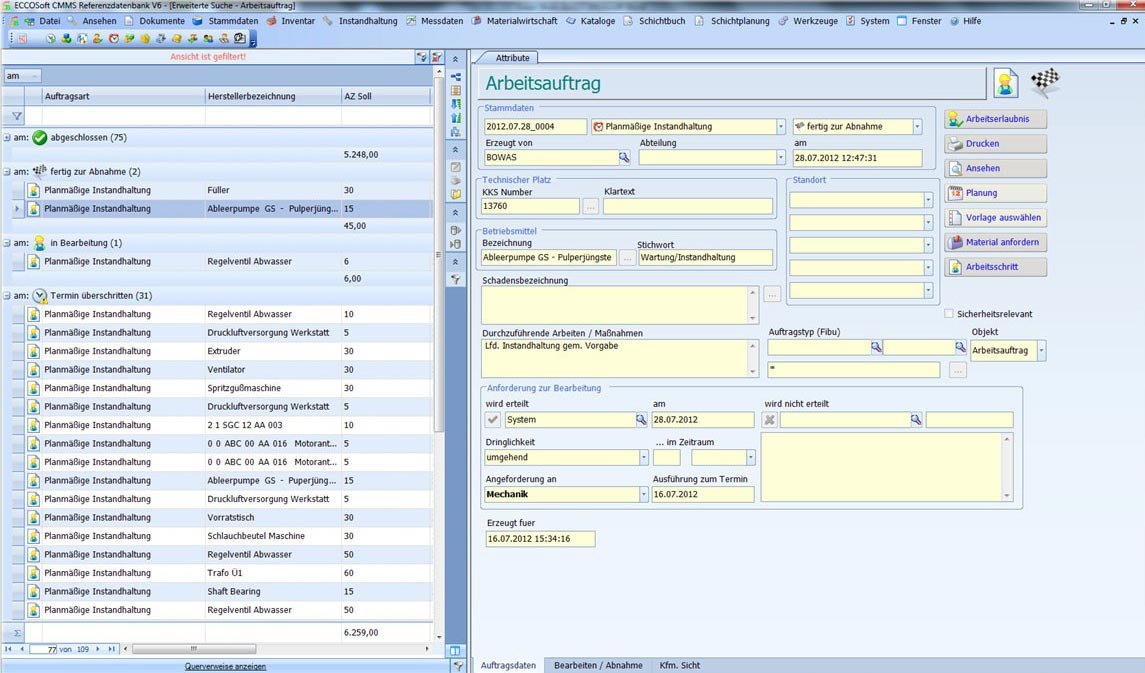This screenshot has height=673, width=1145.
Task: Click the Drucken button
Action: click(x=995, y=144)
